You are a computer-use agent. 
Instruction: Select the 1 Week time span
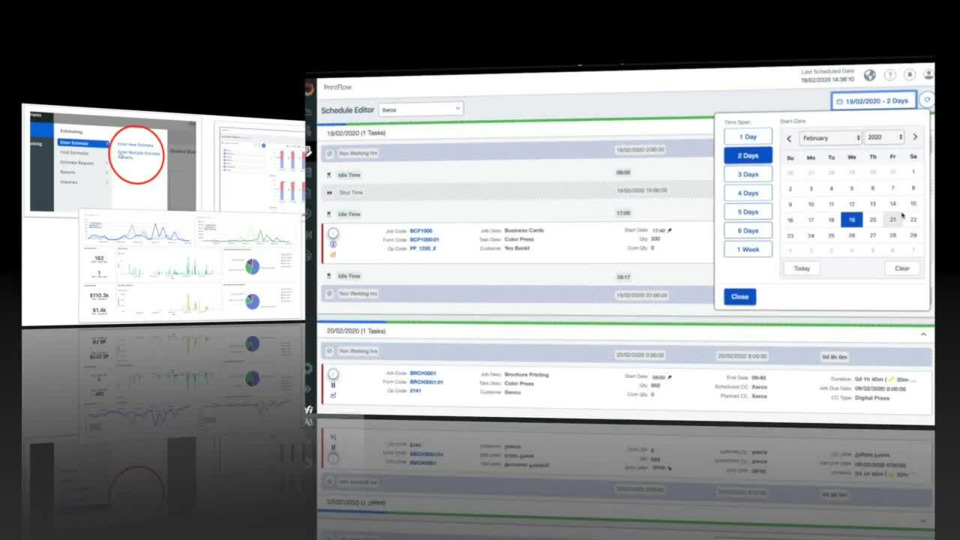[747, 249]
